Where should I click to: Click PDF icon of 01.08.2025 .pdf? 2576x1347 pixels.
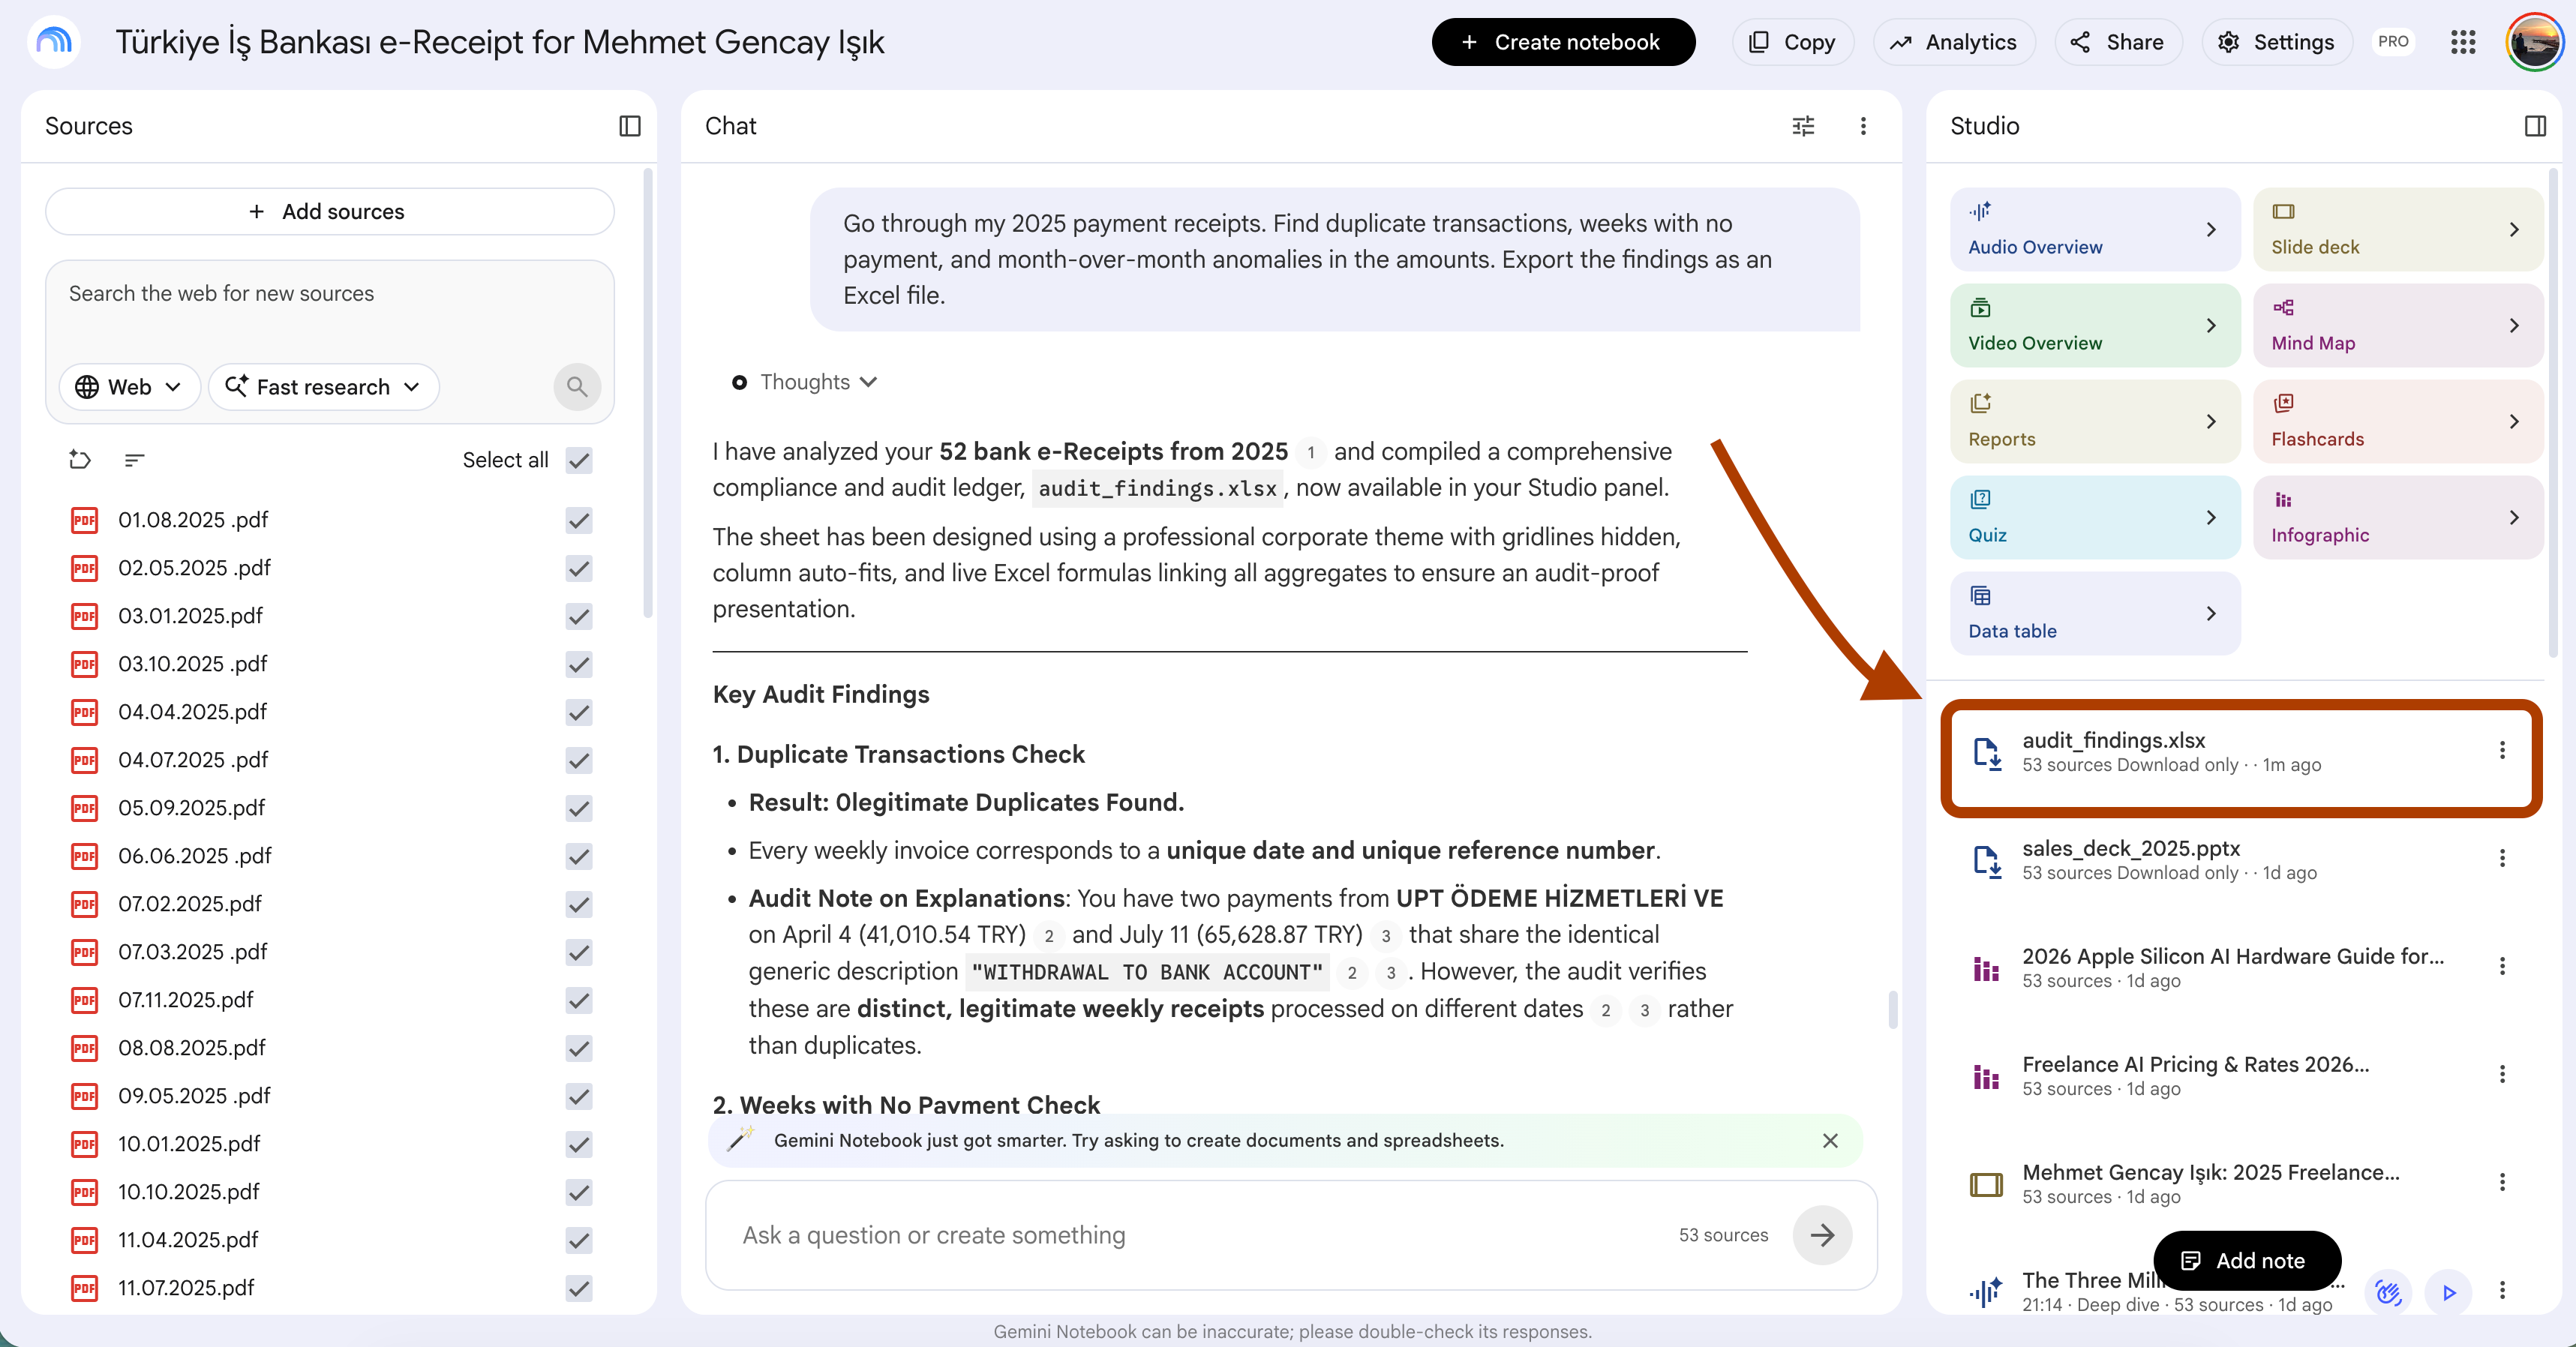pyautogui.click(x=85, y=520)
